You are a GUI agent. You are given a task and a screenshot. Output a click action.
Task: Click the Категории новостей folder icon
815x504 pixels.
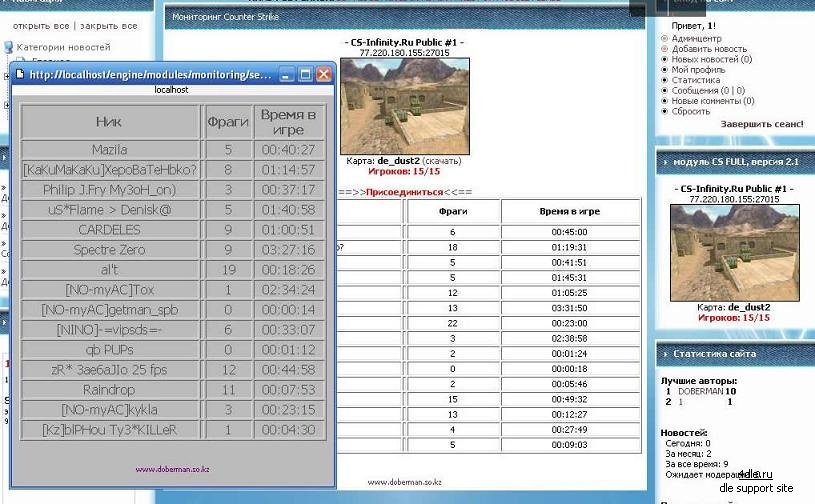pos(8,47)
